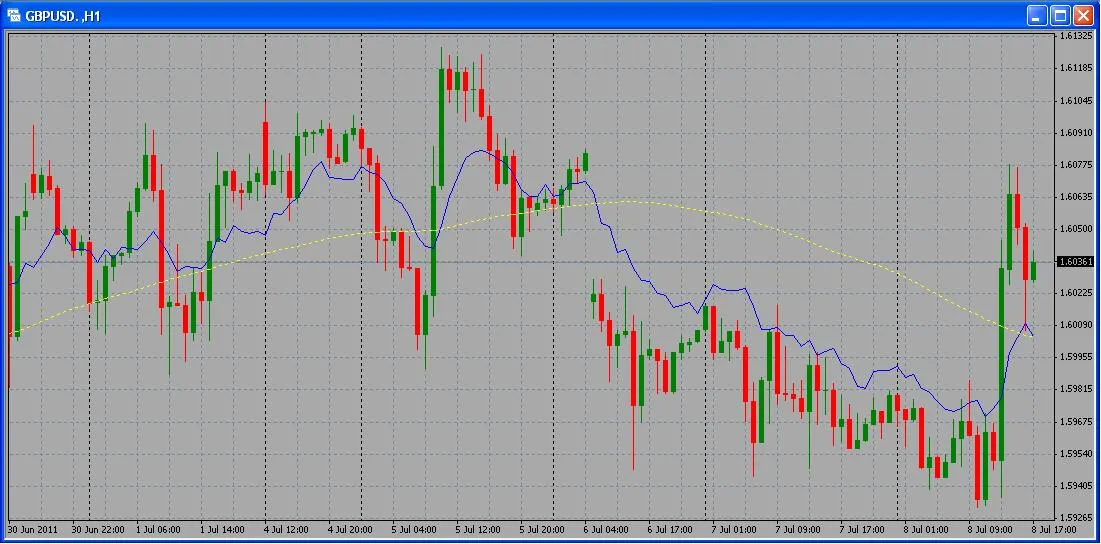Click the 7 Jul 09:00 time label
This screenshot has width=1101, height=544.
pyautogui.click(x=799, y=529)
